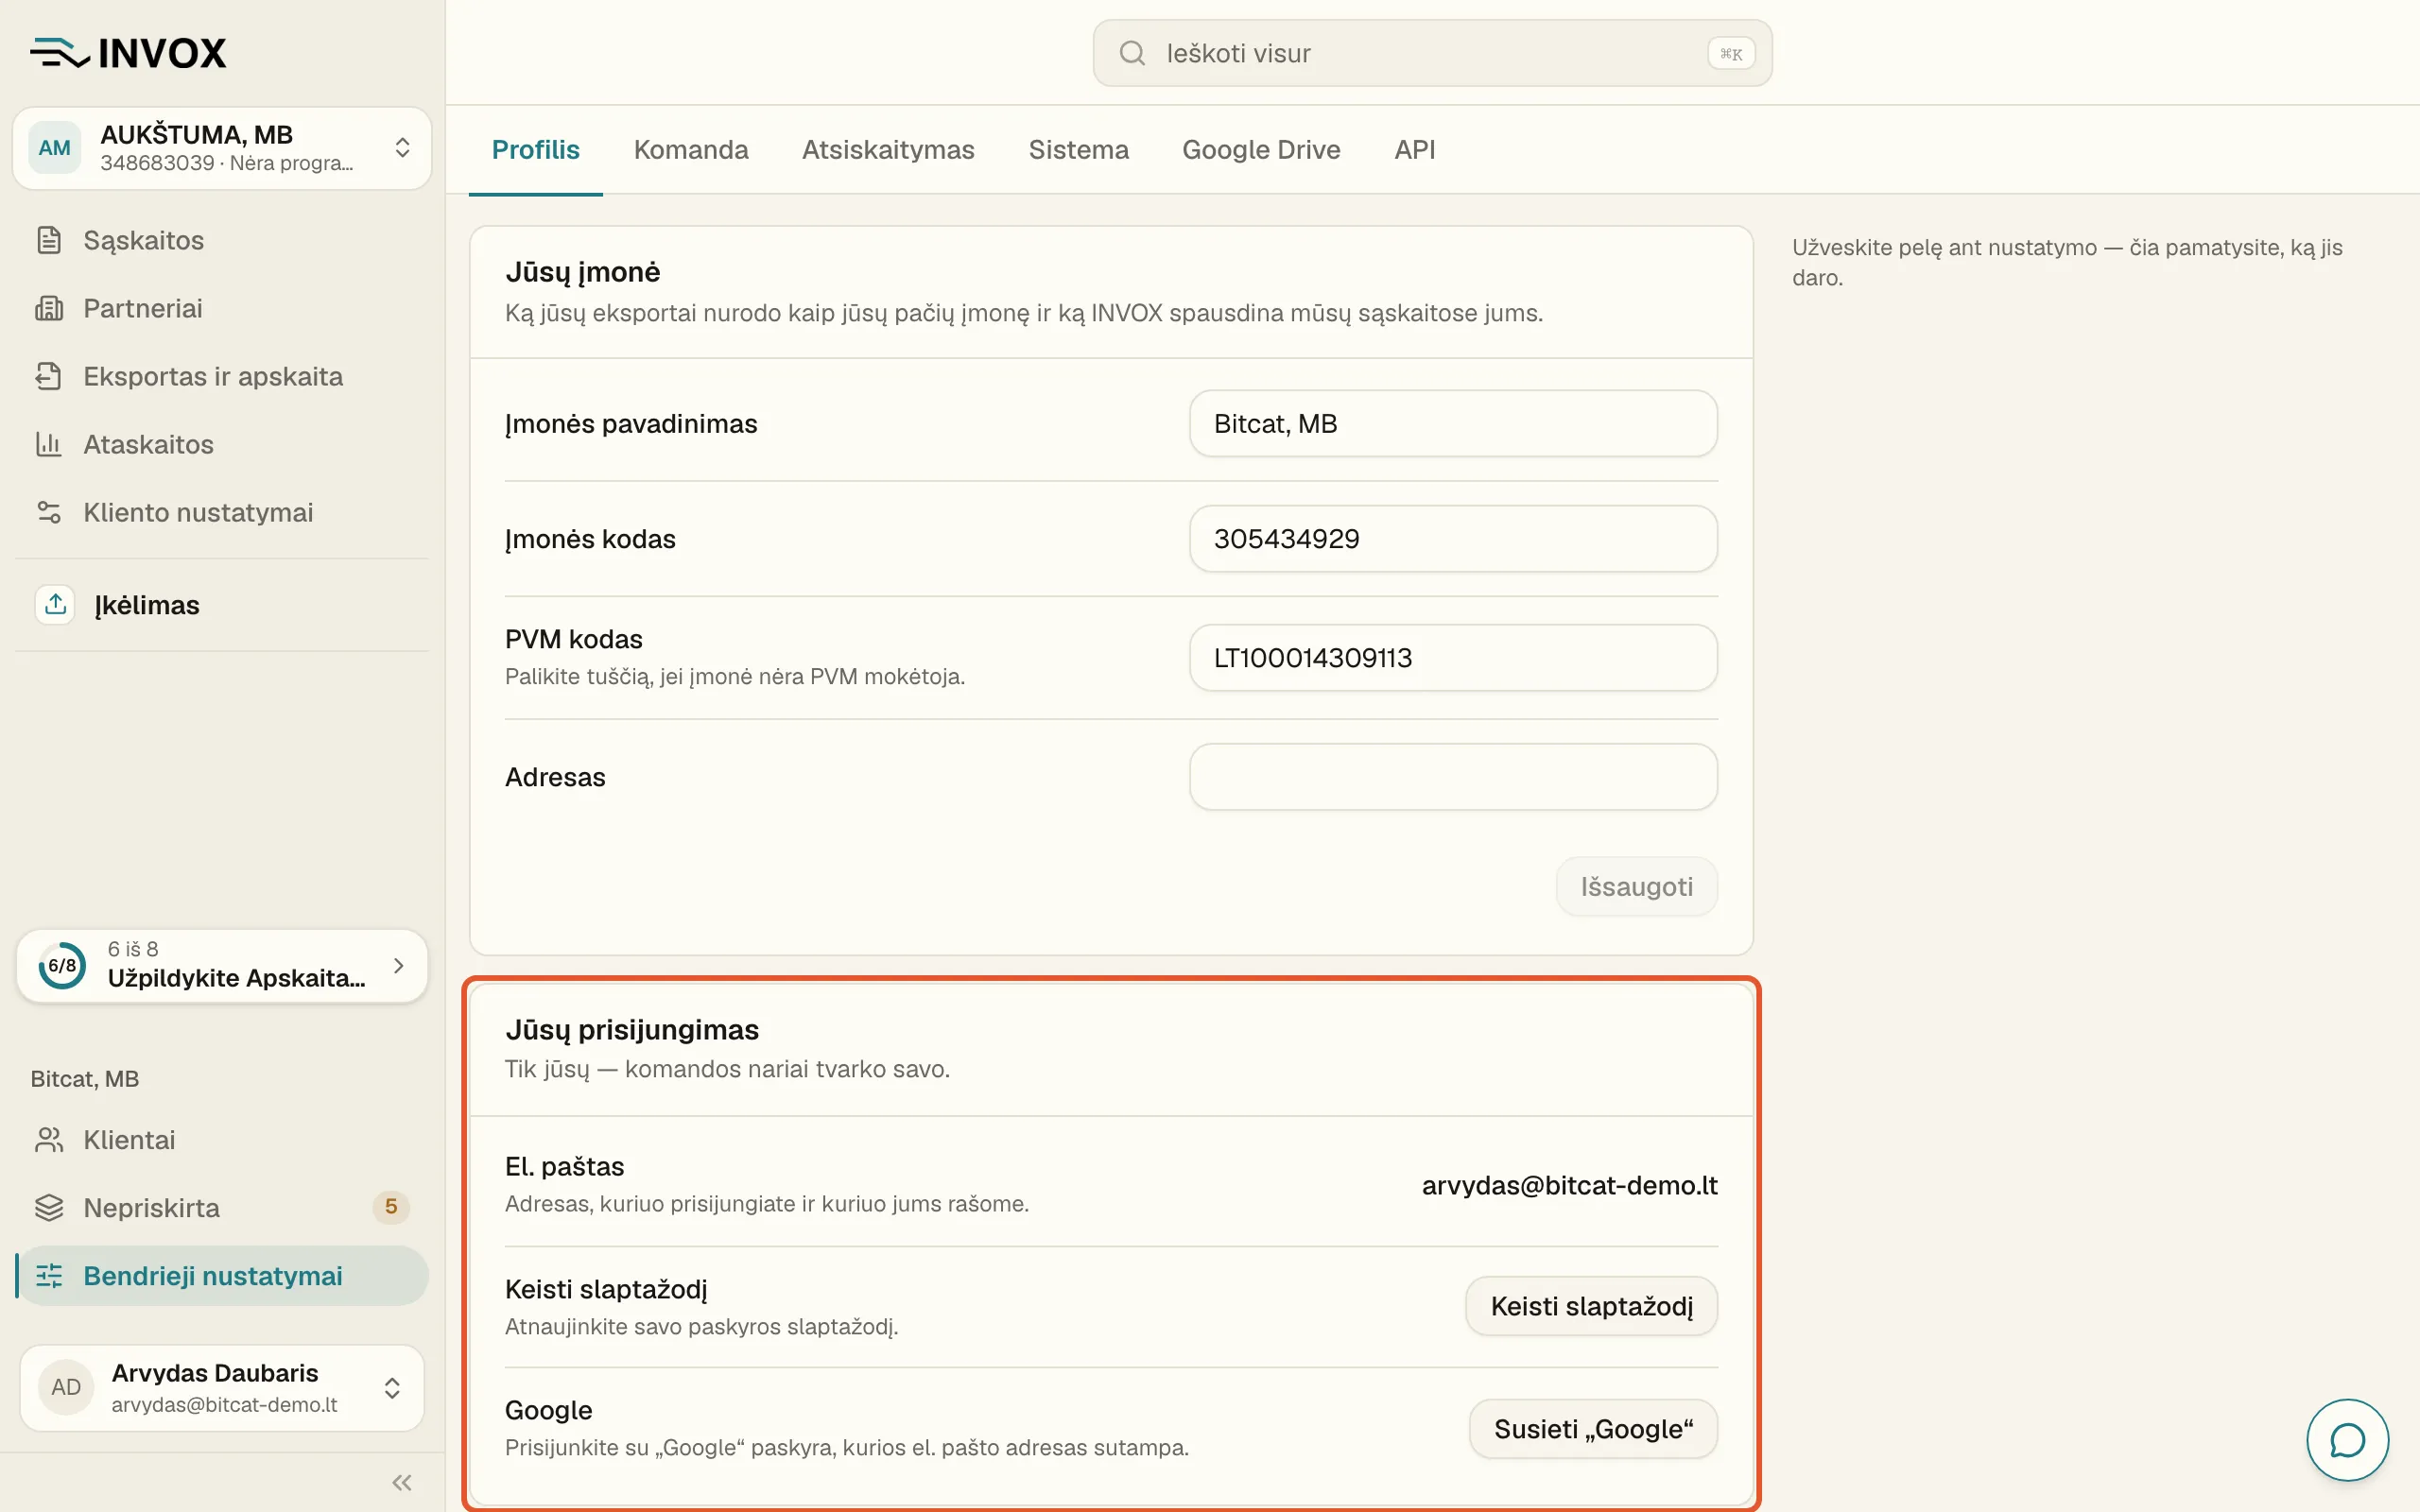
Task: Click the Klientai people icon
Action: (49, 1140)
